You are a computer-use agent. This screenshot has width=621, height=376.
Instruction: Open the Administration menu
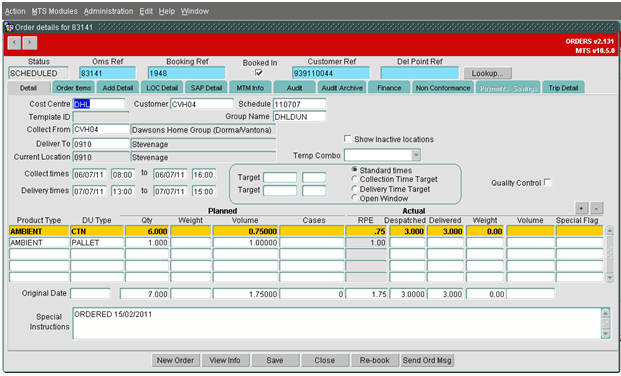[109, 11]
